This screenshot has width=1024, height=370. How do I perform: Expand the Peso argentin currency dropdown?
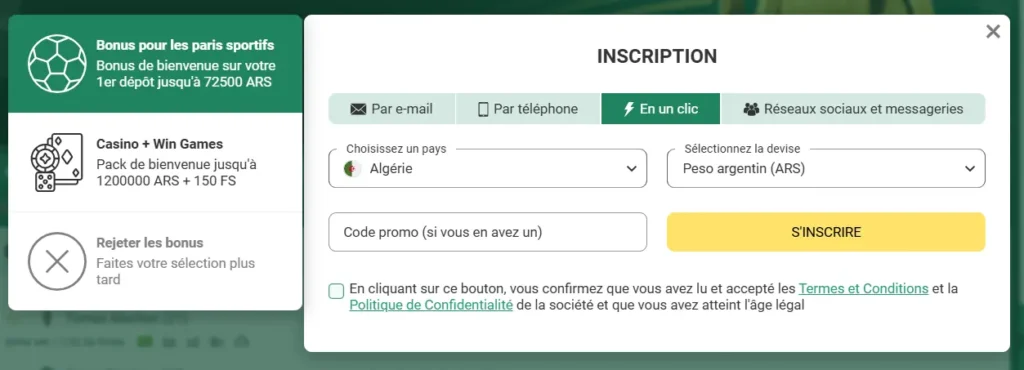point(826,168)
